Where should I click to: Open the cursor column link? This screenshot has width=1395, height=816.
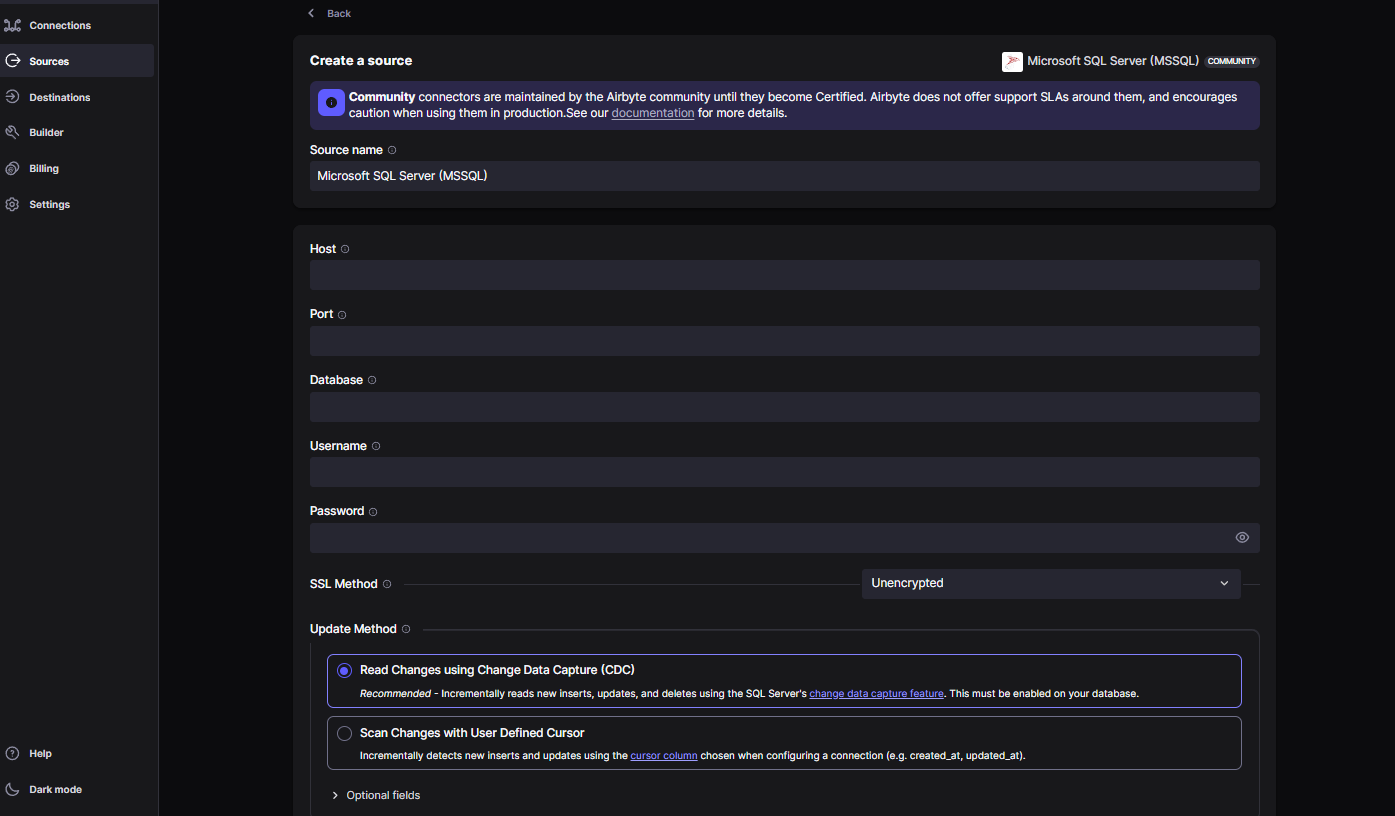[x=664, y=756]
